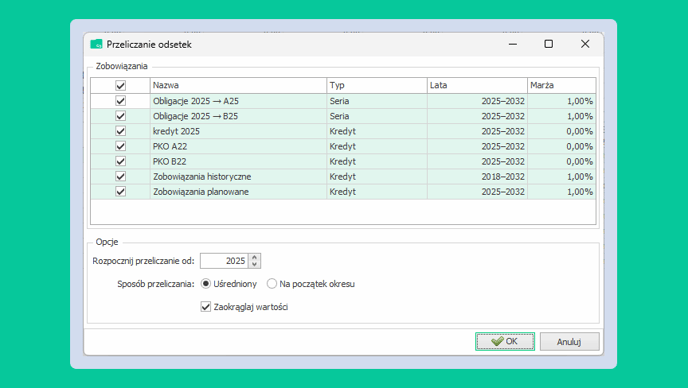
Task: Toggle the select-all checkbox in table header
Action: tap(120, 86)
